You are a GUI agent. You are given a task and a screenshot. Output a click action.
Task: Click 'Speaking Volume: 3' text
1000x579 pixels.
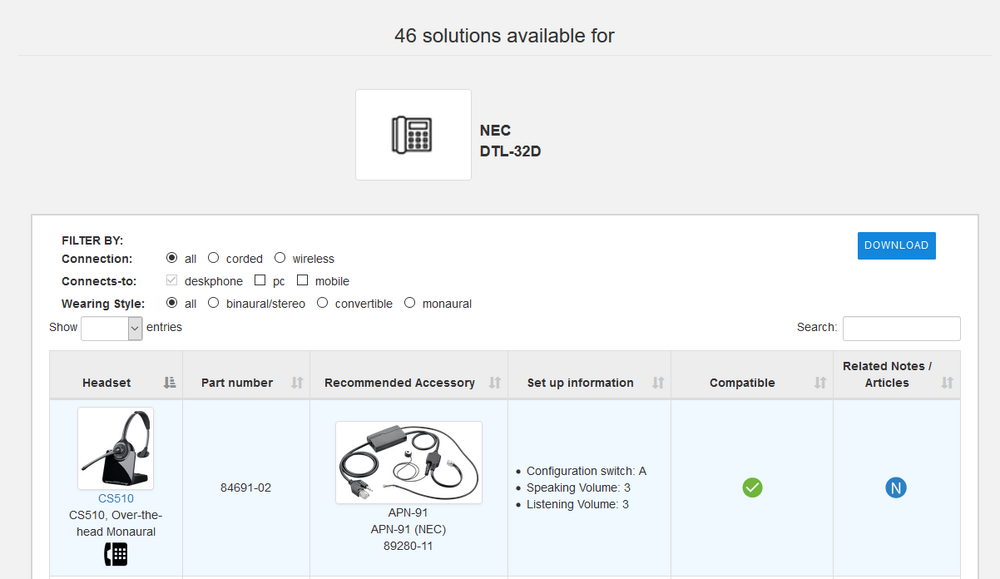578,488
